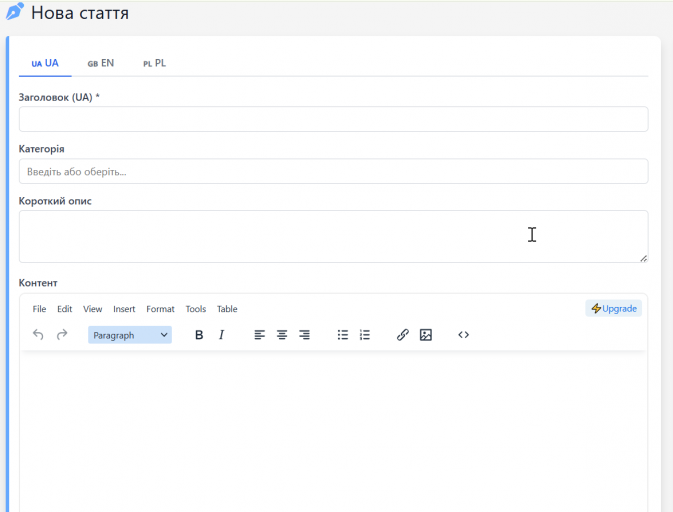This screenshot has height=512, width=673.
Task: Insert image icon in toolbar
Action: (x=425, y=335)
